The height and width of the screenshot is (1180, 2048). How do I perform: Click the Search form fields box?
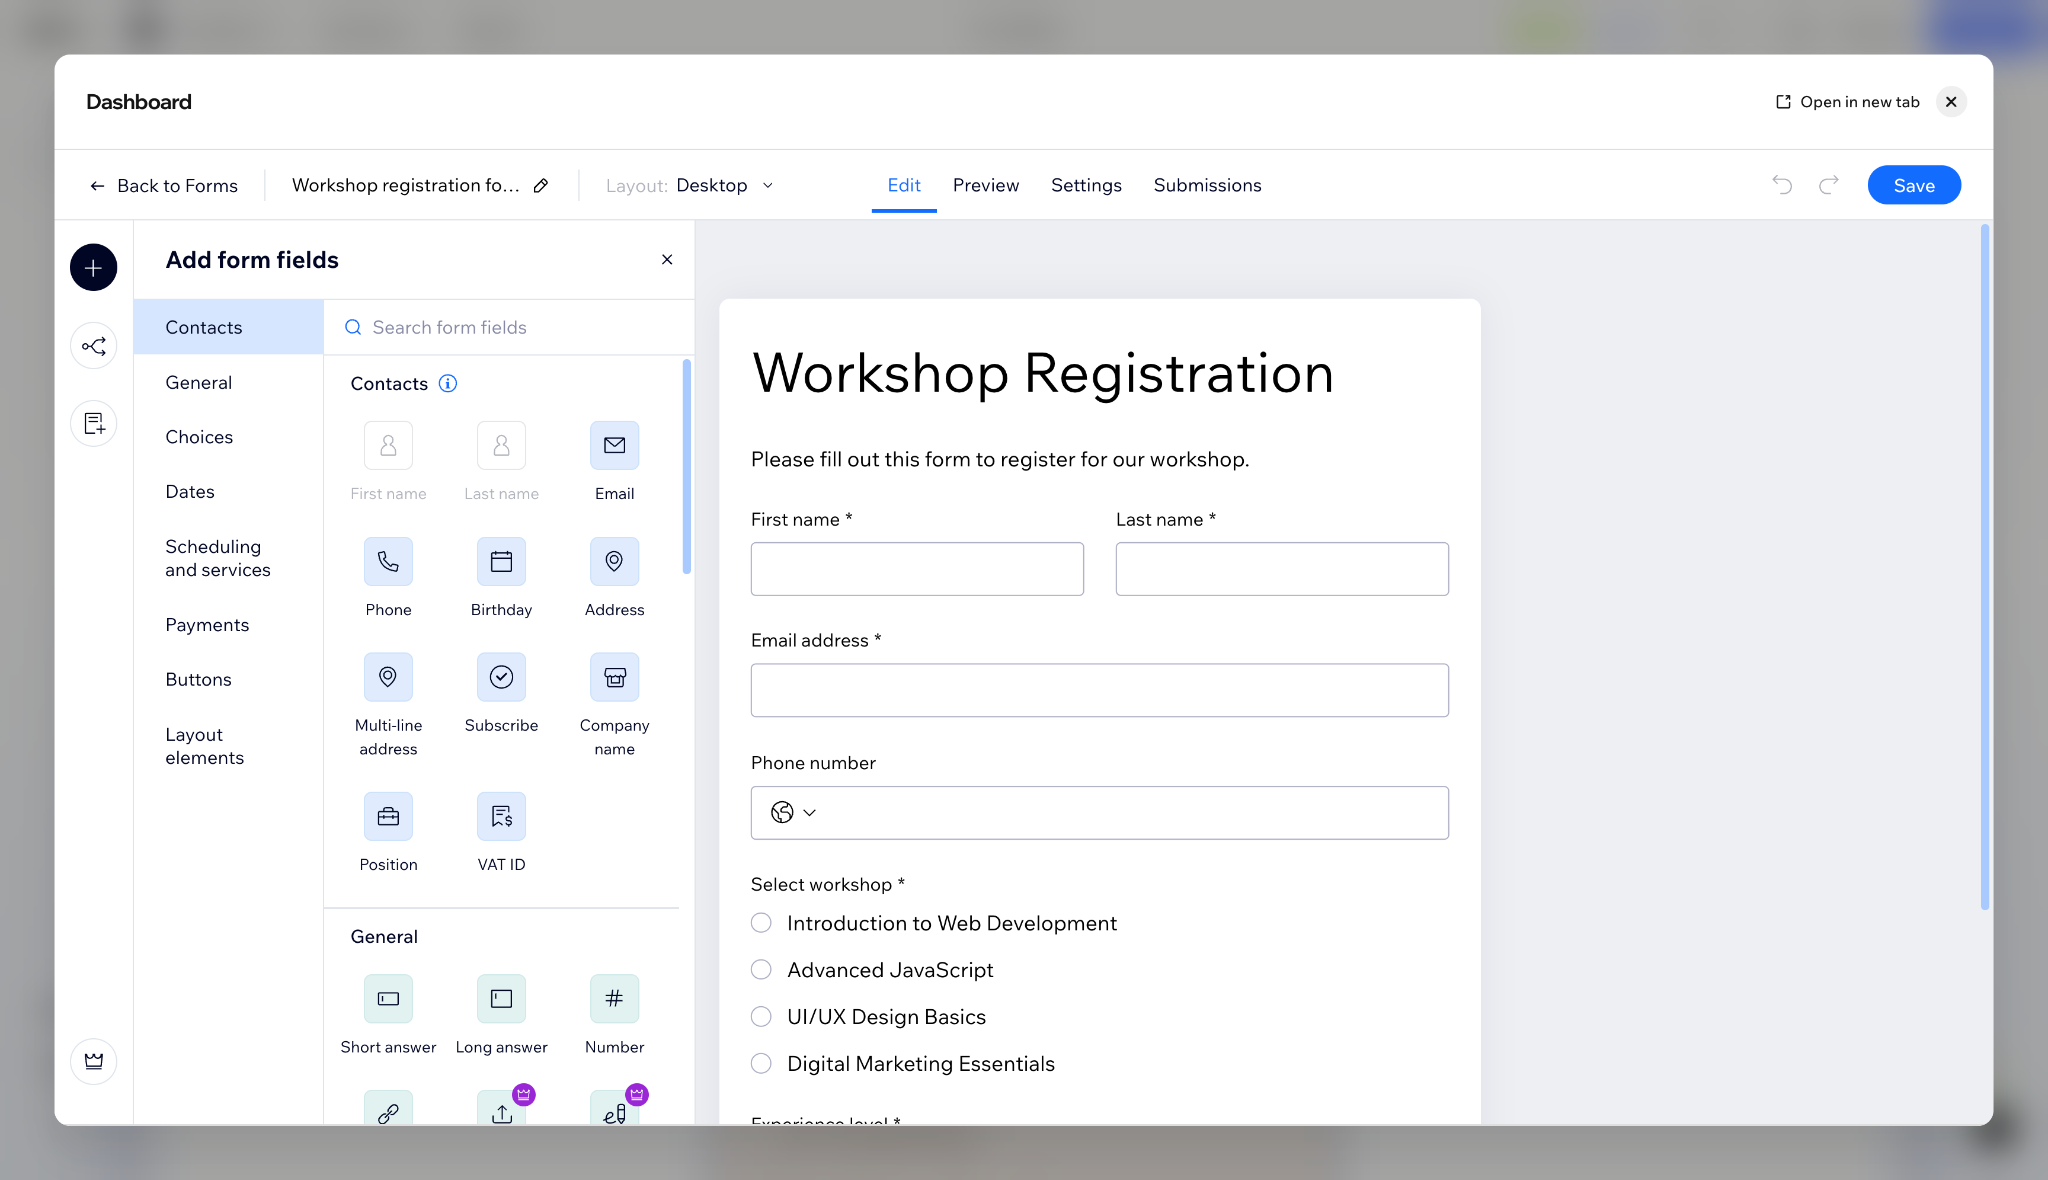508,328
